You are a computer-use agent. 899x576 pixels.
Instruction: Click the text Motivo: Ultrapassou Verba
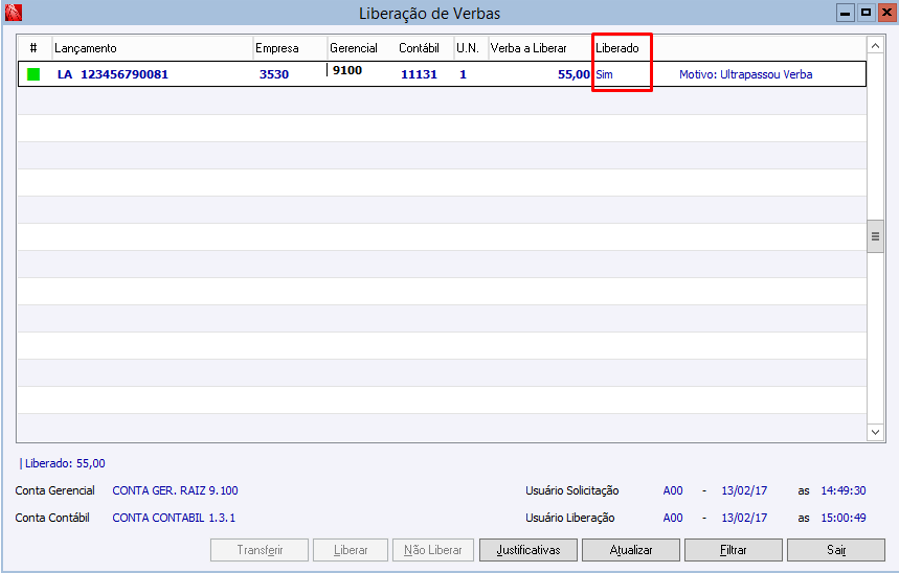coord(746,75)
